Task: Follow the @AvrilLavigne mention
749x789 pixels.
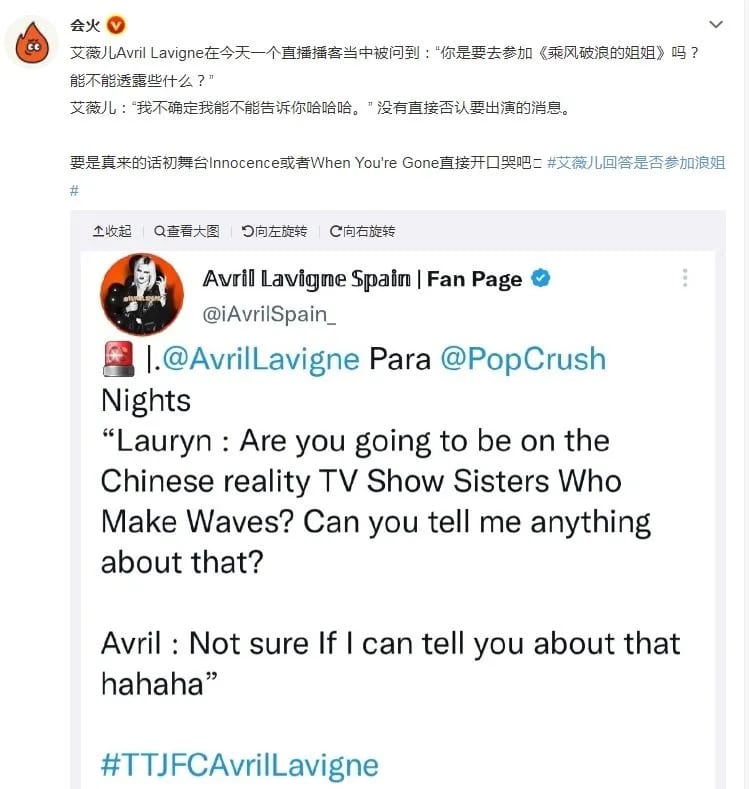Action: (261, 359)
